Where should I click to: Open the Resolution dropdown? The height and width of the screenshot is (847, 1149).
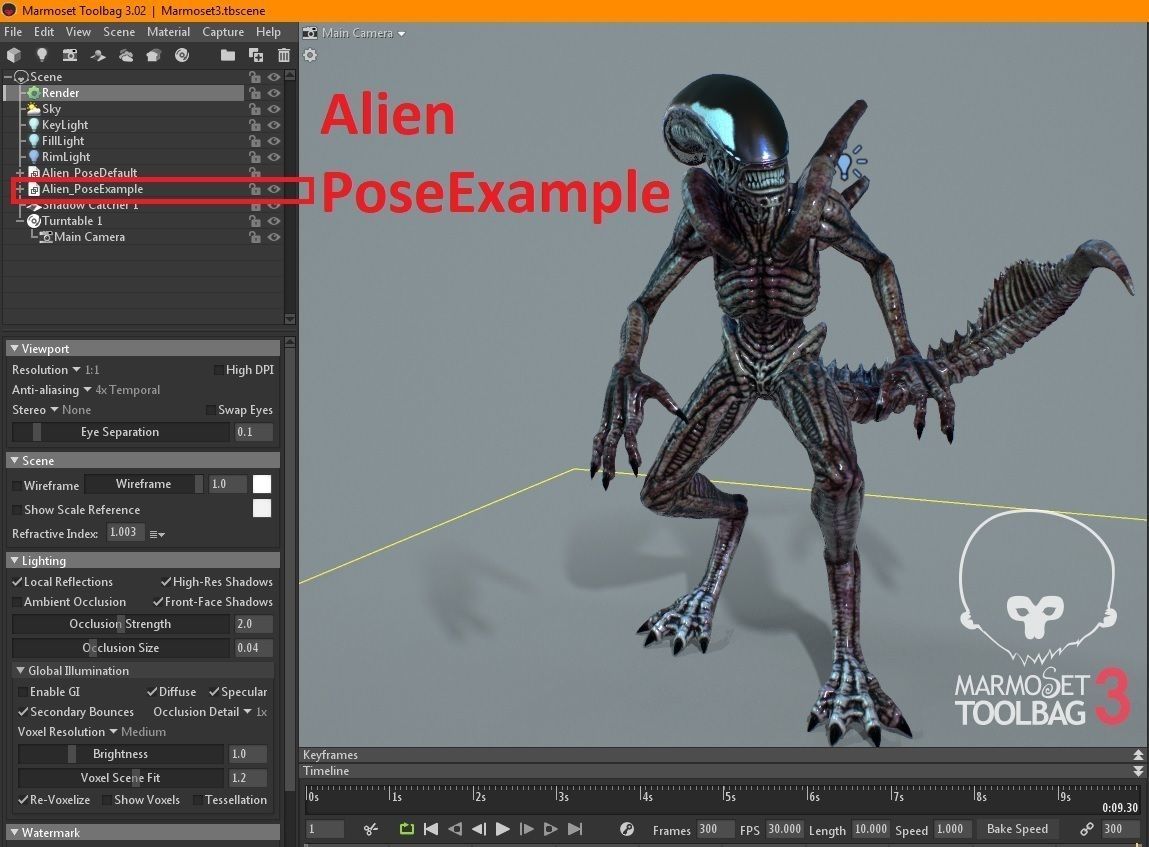pos(76,369)
